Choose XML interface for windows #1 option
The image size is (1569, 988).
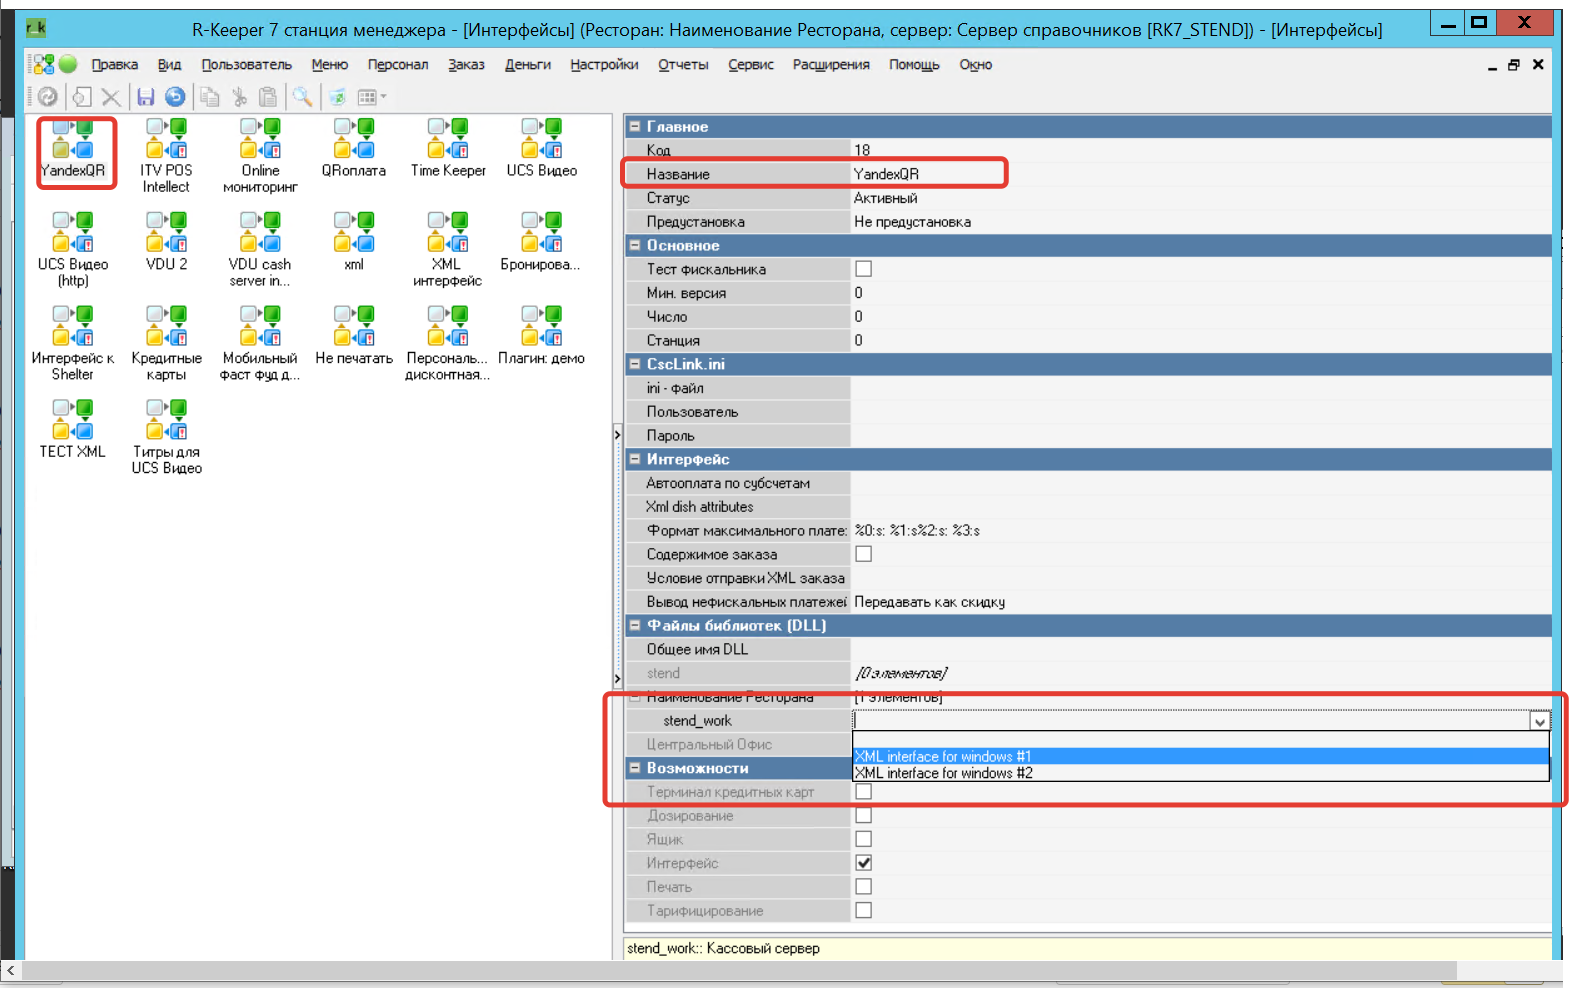(x=943, y=757)
